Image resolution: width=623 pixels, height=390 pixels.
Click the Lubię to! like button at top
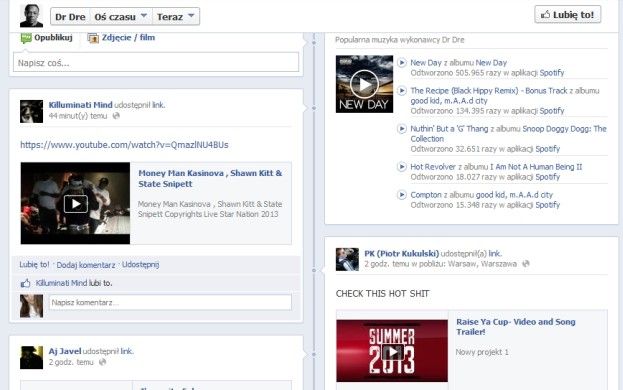567,15
